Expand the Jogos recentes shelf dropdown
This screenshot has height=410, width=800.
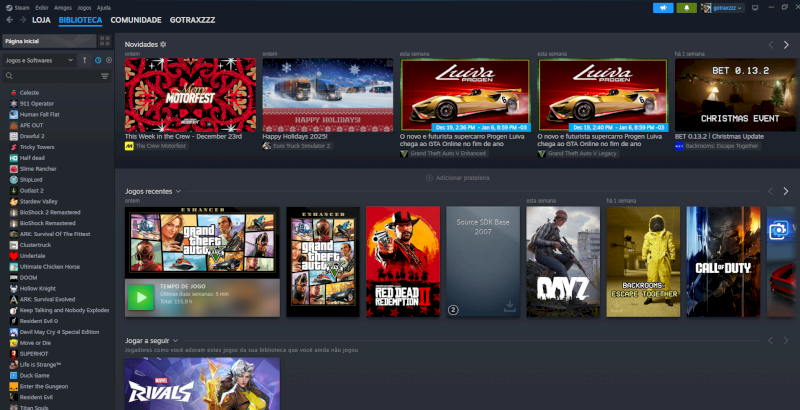point(178,191)
